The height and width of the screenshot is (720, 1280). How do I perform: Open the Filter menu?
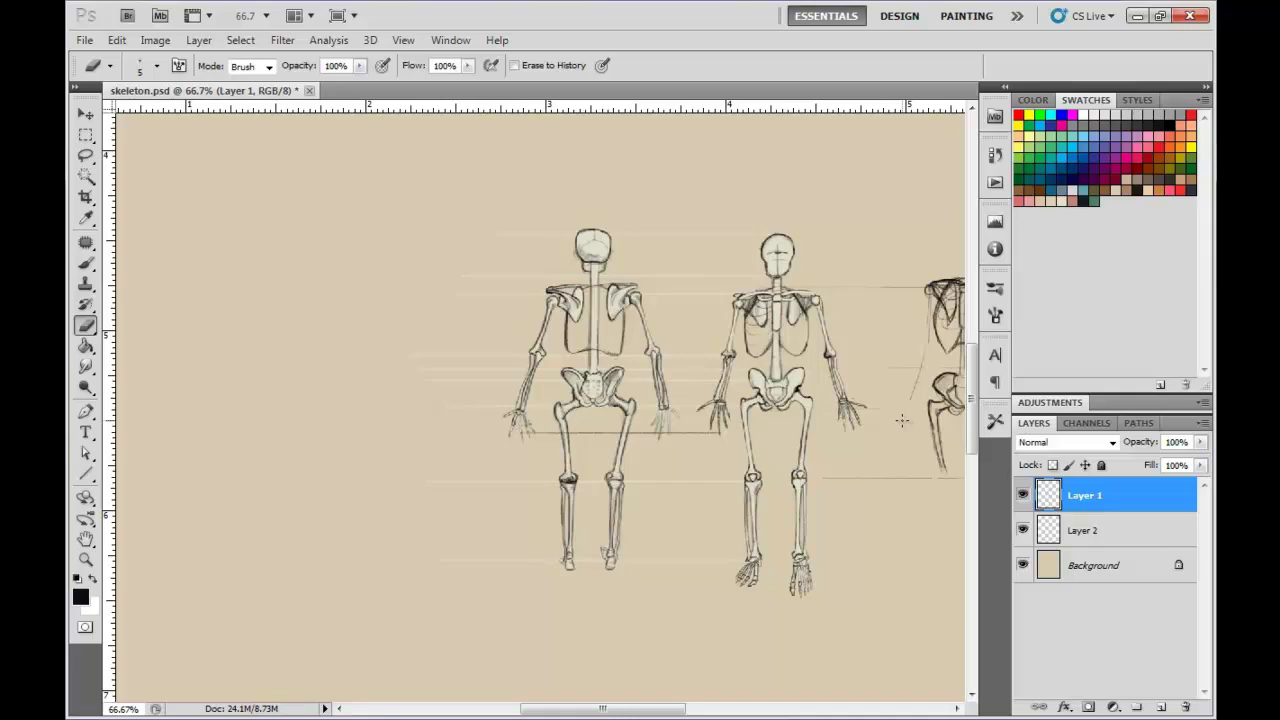click(282, 40)
